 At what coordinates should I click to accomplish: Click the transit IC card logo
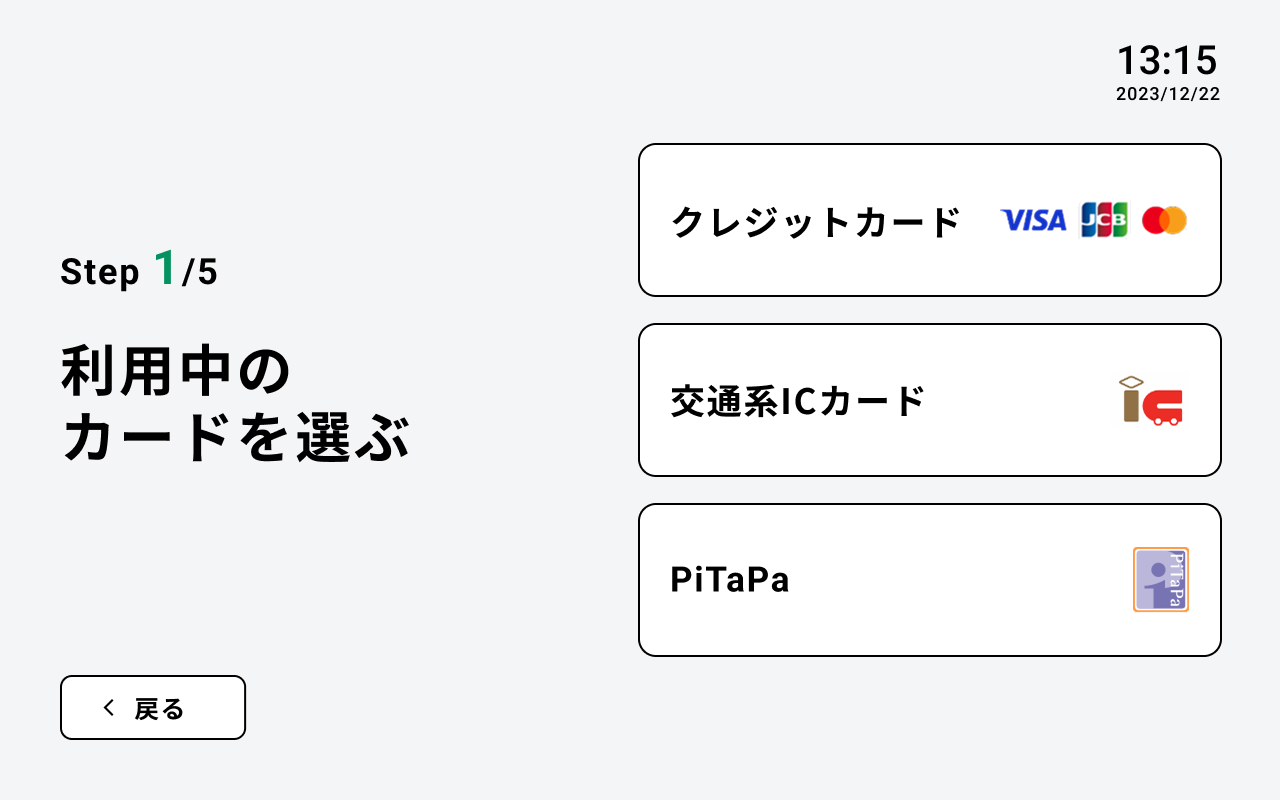click(1151, 400)
